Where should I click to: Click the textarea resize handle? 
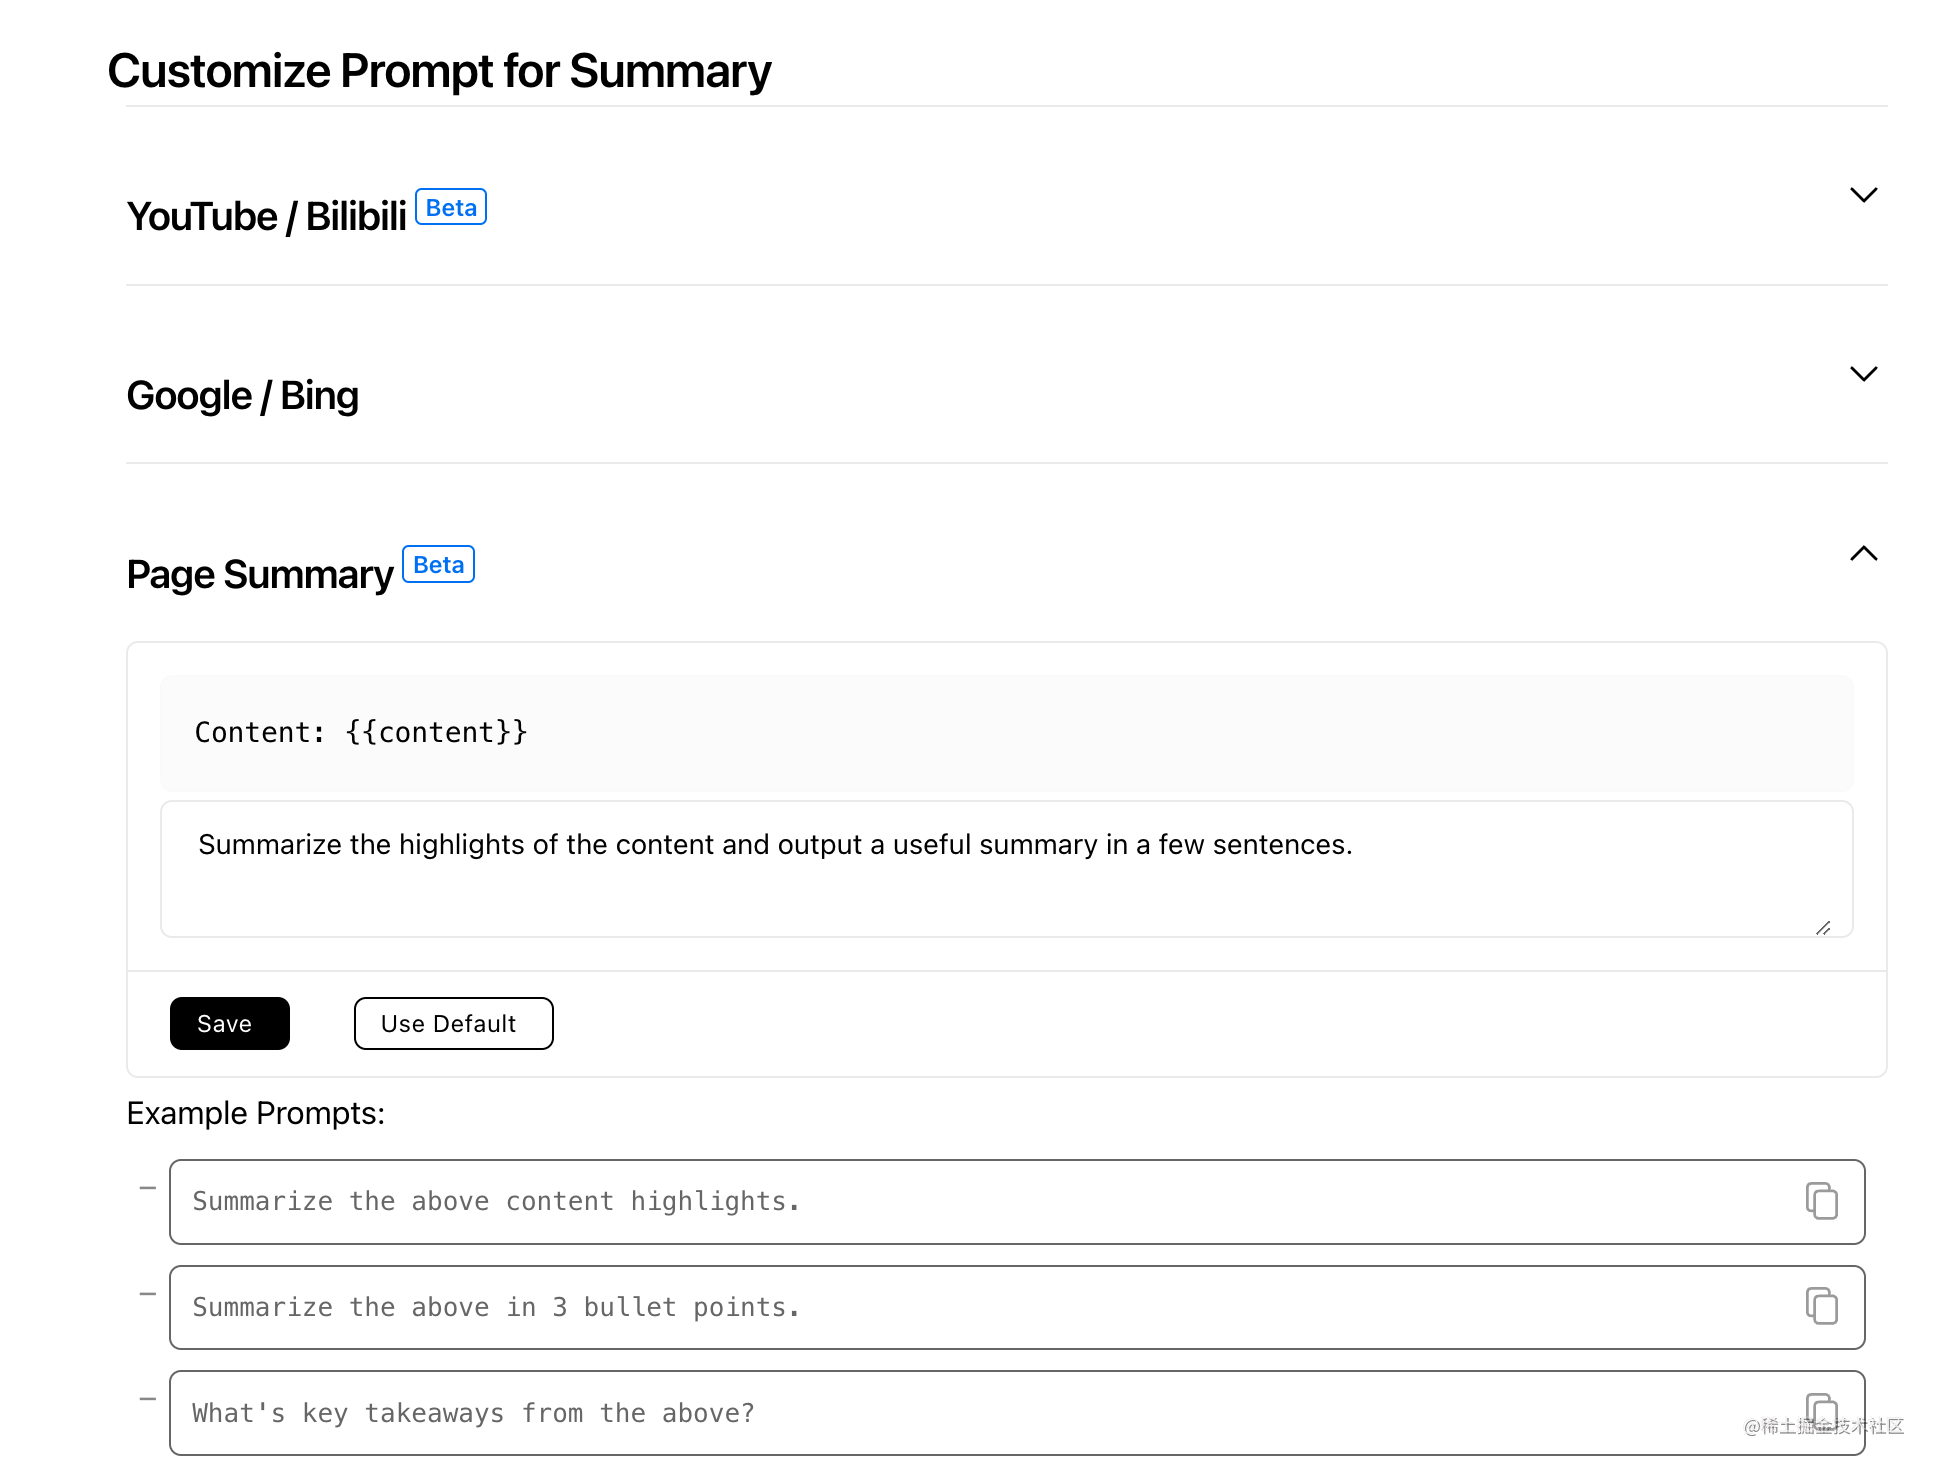1823,928
